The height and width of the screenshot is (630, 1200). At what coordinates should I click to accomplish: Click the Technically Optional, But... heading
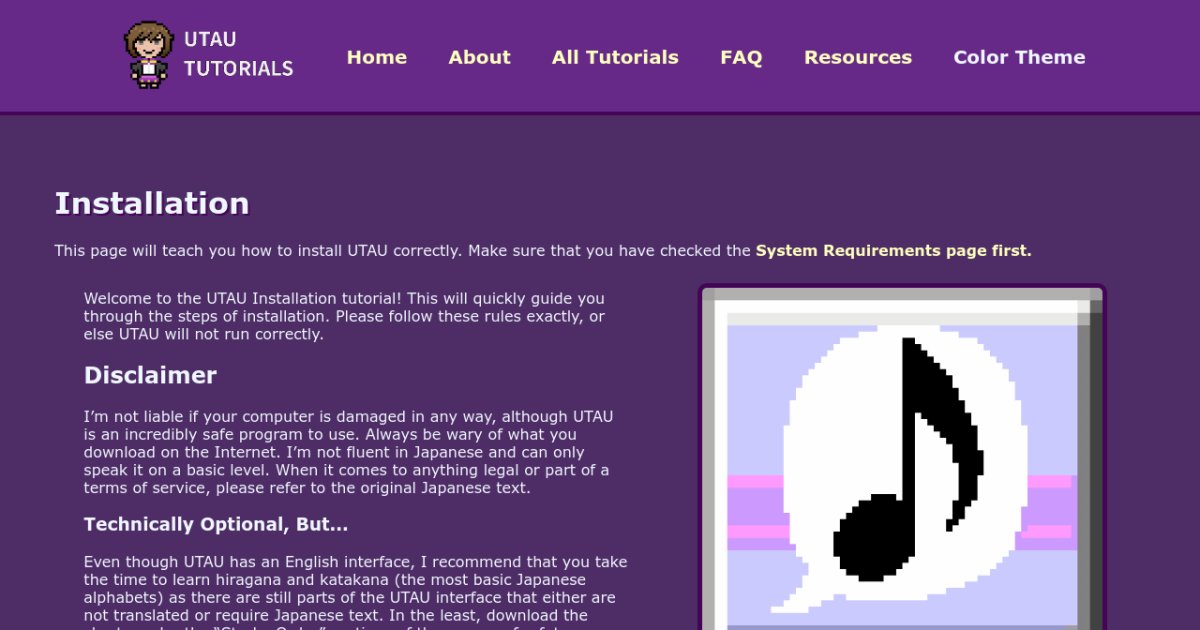pos(216,525)
